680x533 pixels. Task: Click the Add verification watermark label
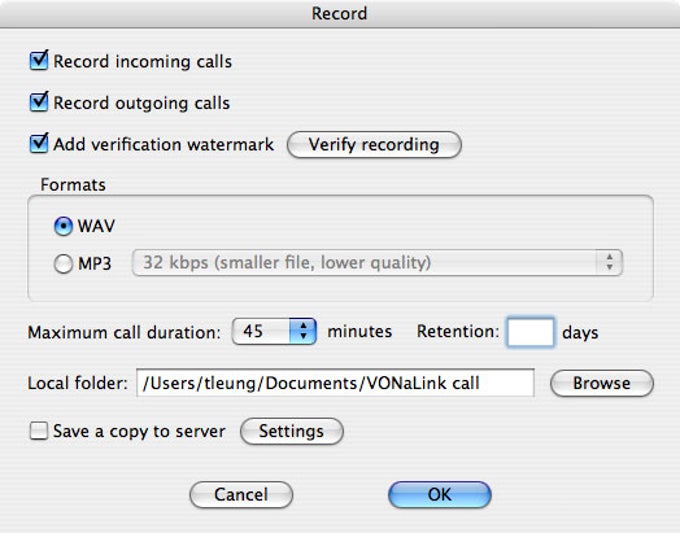[163, 145]
